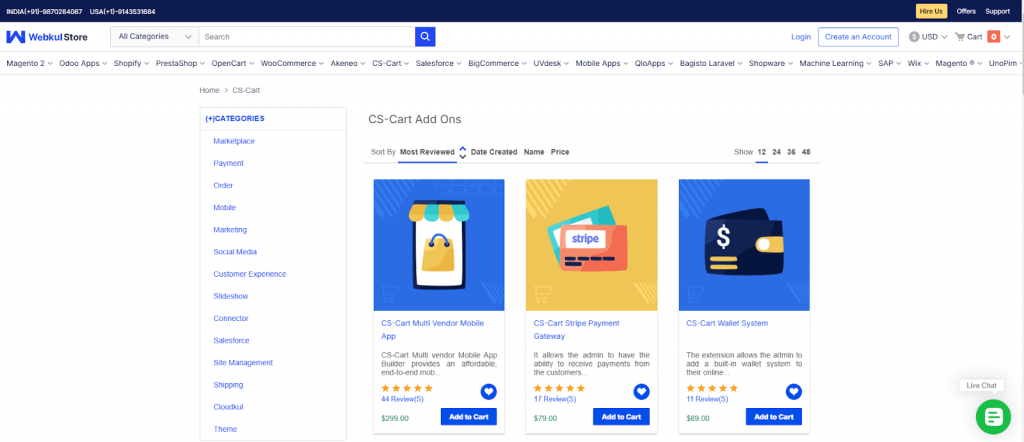Show 24 products per page
1024x442 pixels.
click(776, 152)
